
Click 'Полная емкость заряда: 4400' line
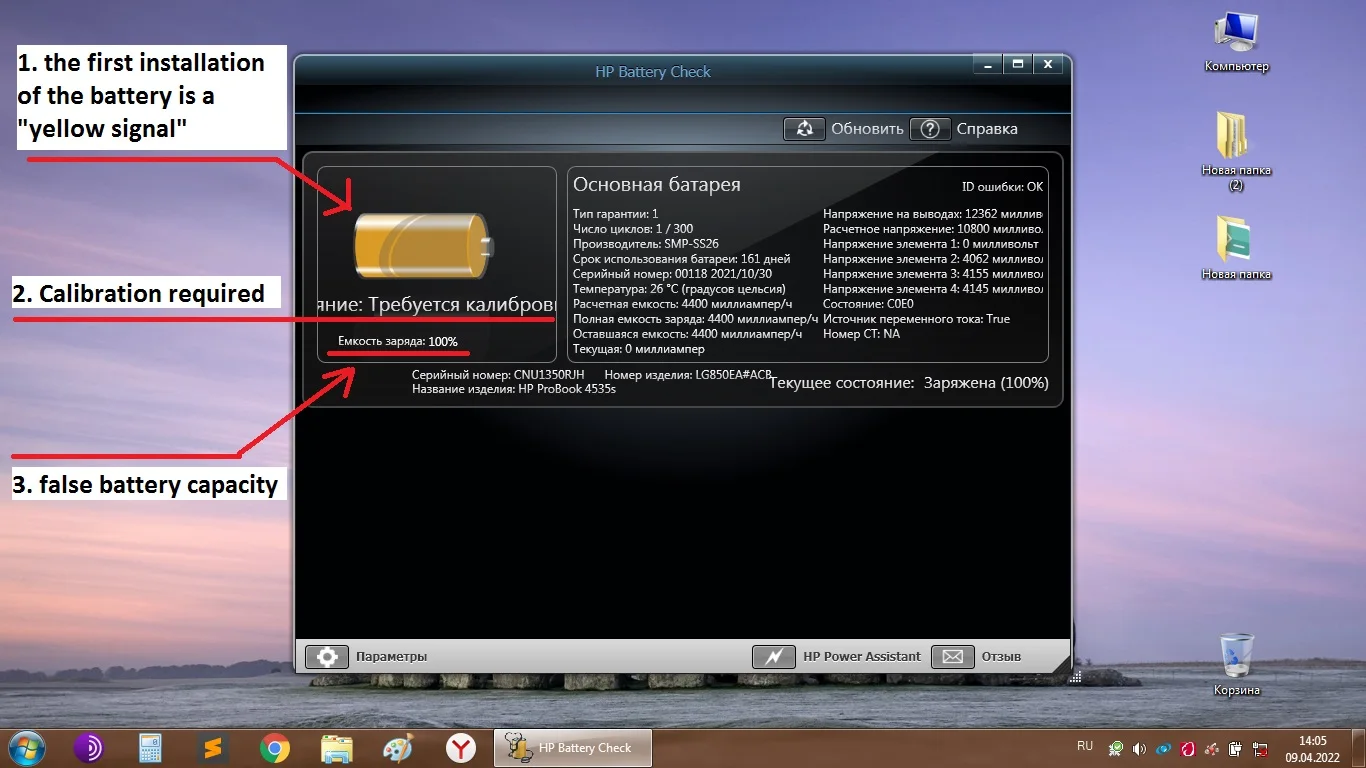tap(695, 319)
